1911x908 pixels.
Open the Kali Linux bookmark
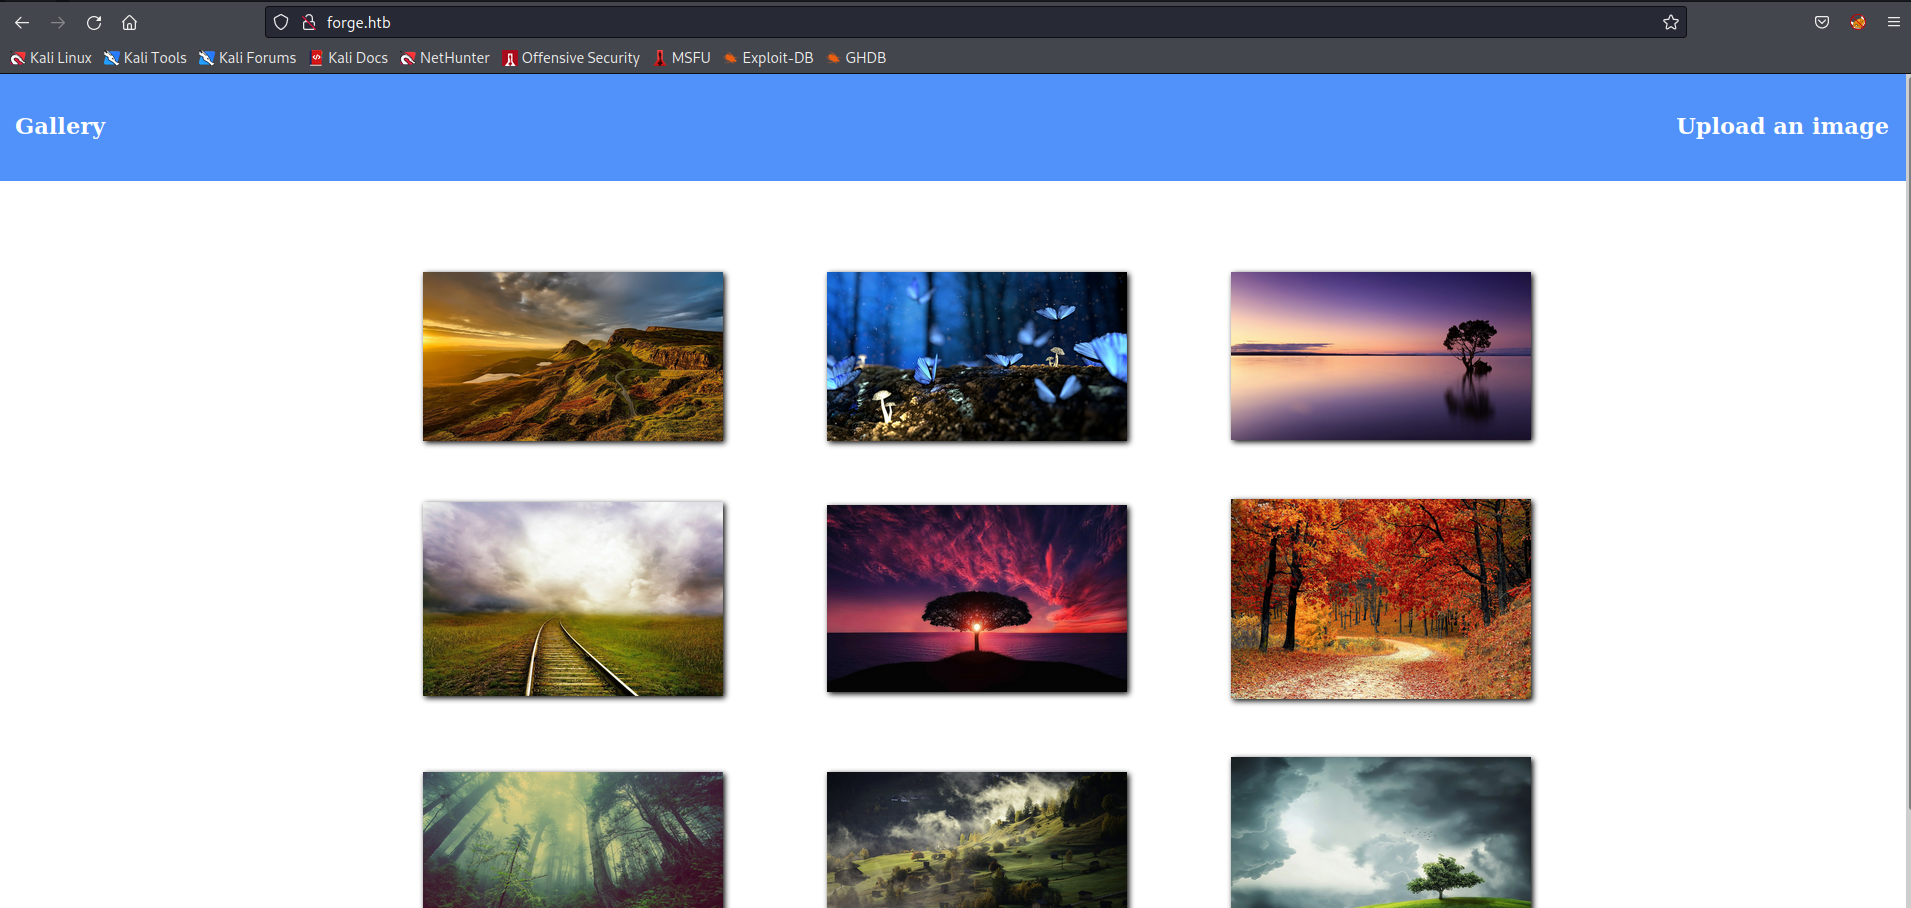(50, 58)
